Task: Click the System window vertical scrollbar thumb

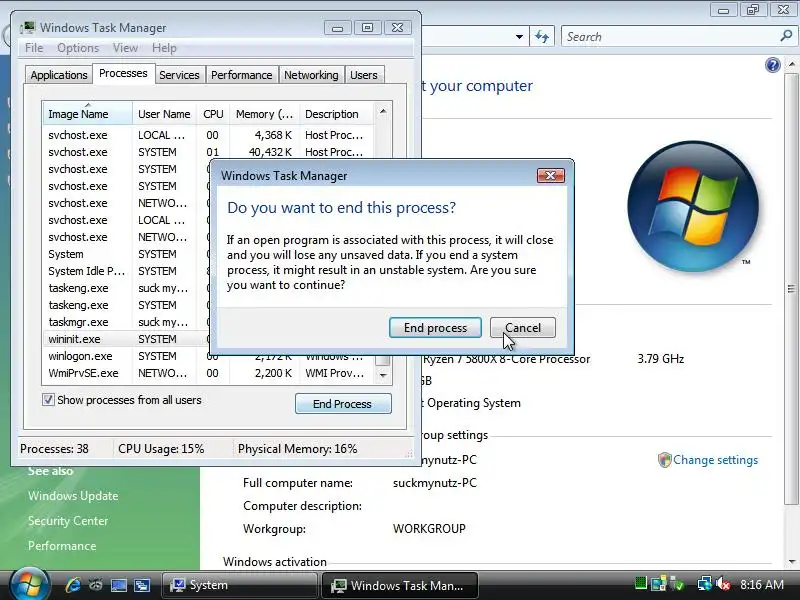Action: coord(791,288)
